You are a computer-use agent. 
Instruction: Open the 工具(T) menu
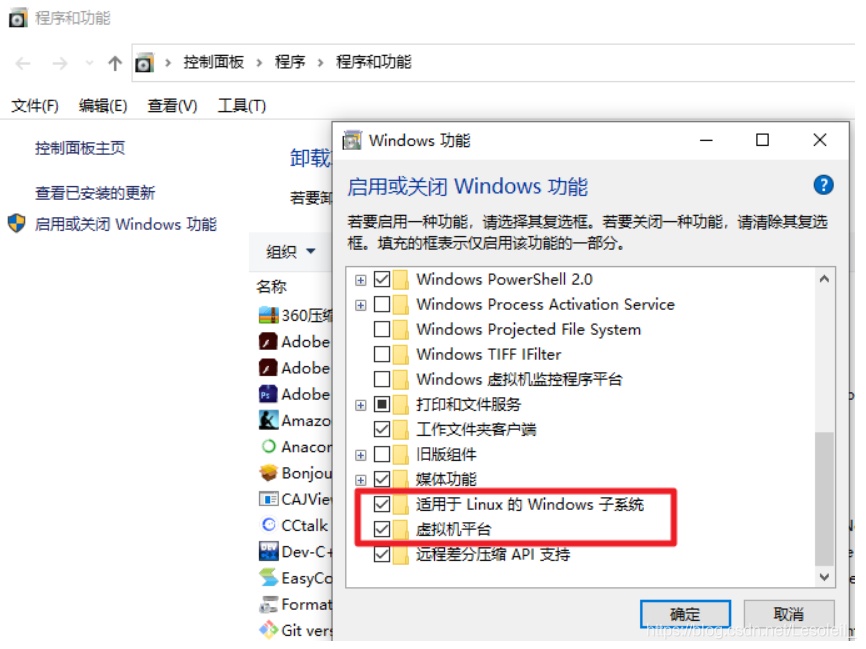(x=242, y=105)
